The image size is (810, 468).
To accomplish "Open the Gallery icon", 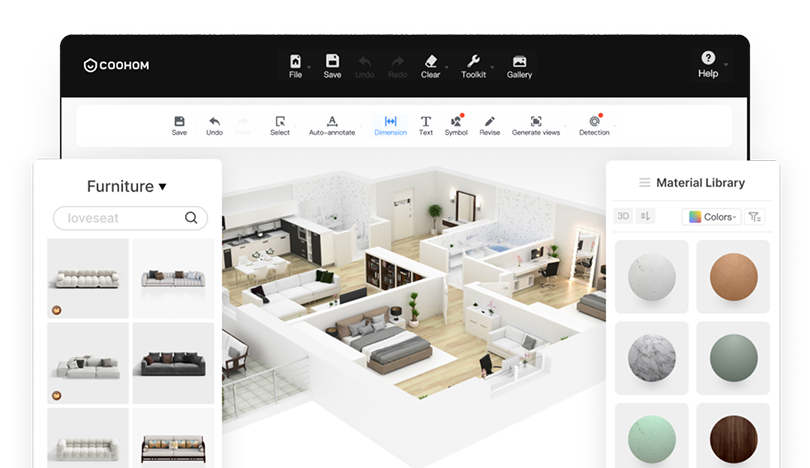I will (x=519, y=61).
